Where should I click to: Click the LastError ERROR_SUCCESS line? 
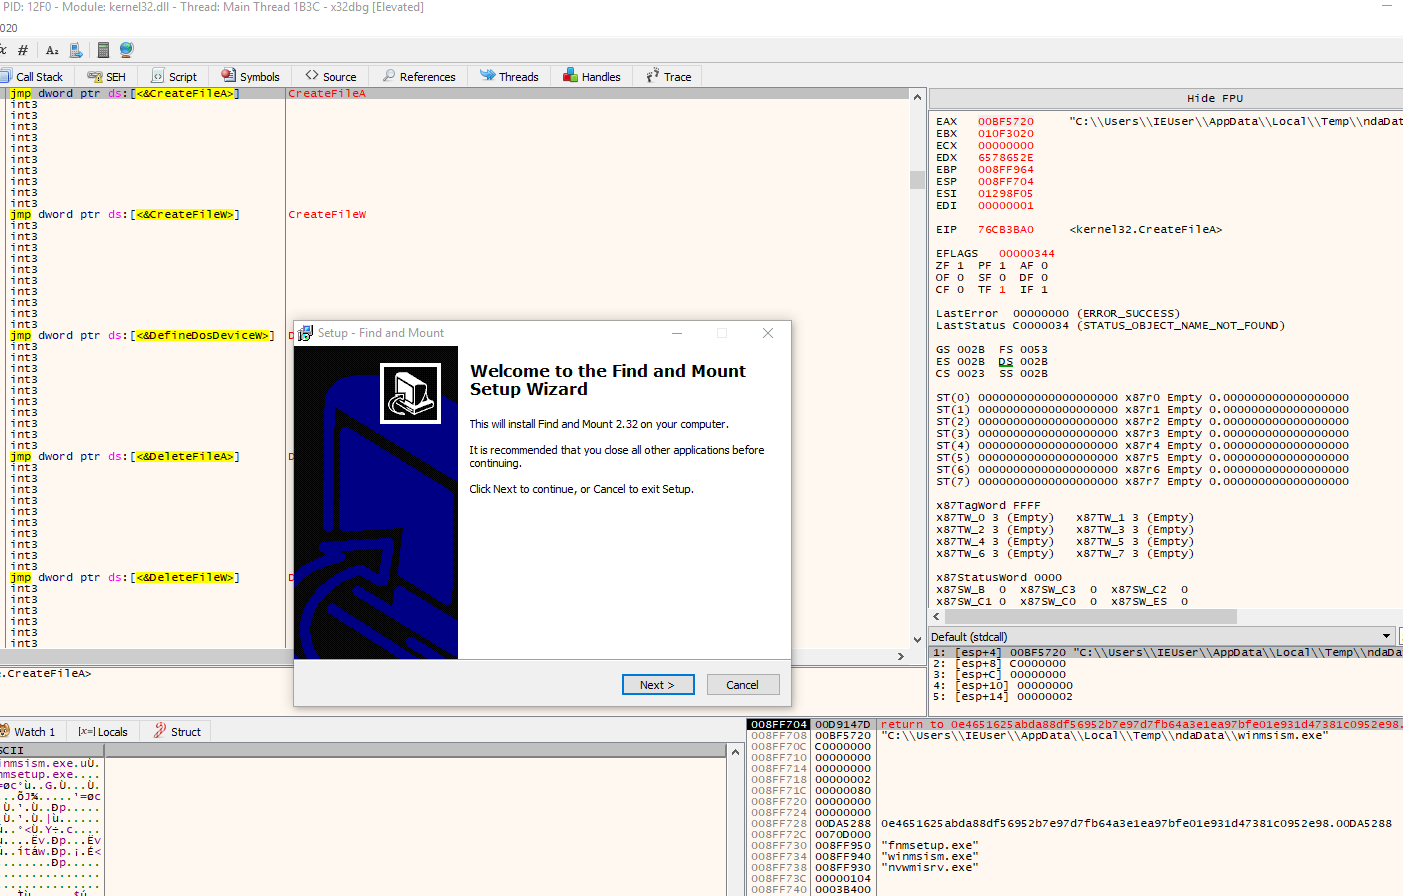[1058, 314]
